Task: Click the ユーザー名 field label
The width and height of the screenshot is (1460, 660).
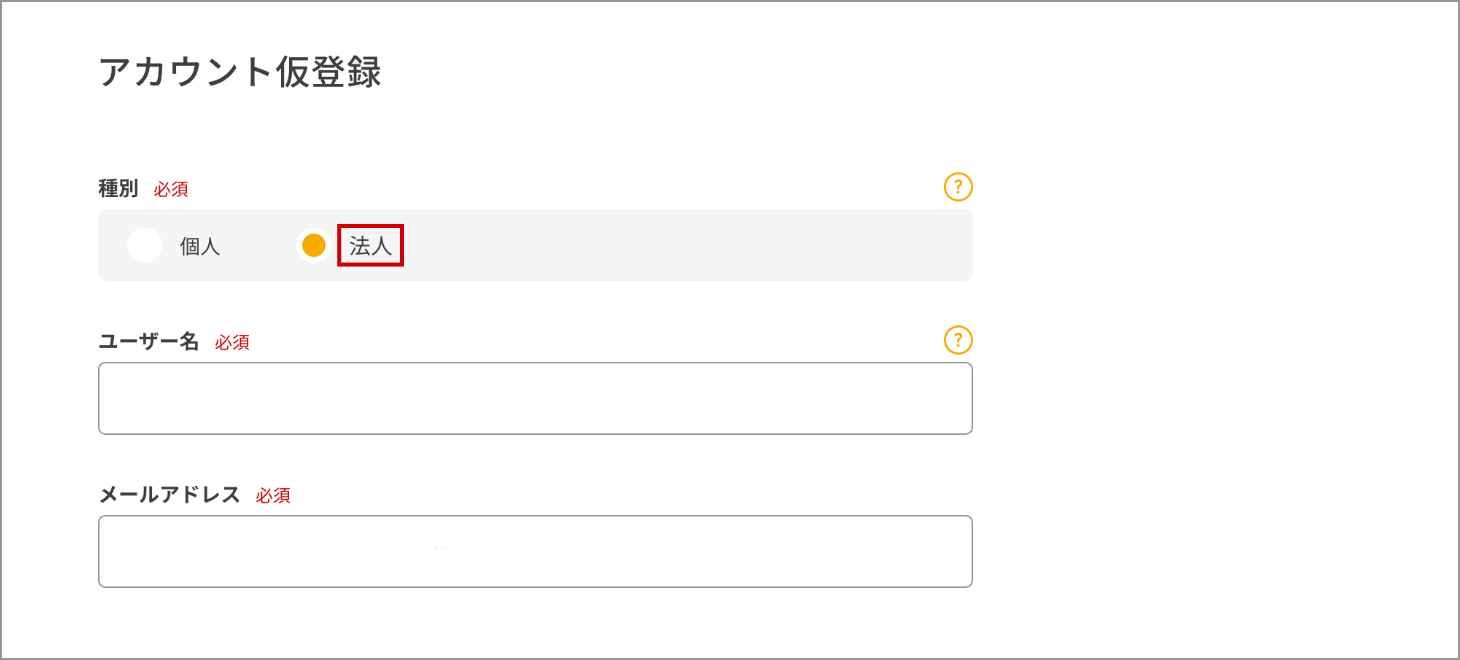Action: coord(149,341)
